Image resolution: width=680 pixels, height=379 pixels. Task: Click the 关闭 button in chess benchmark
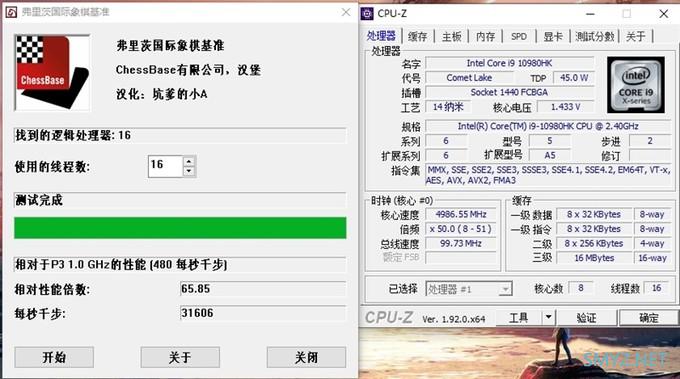[306, 357]
